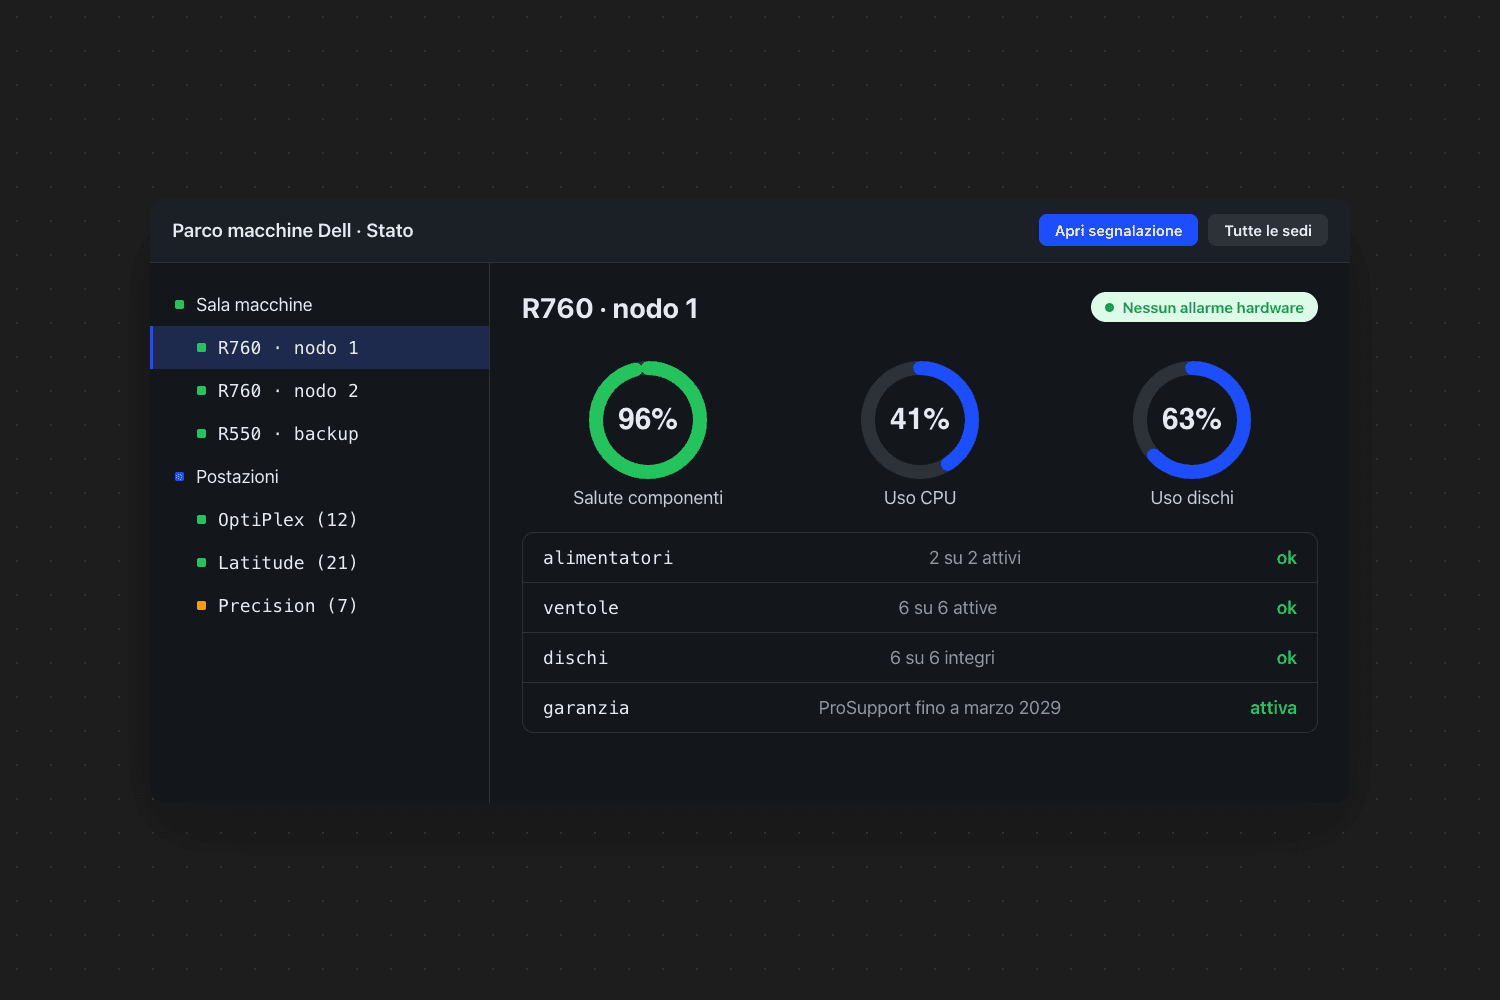1500x1000 pixels.
Task: Open R760 · nodo 2
Action: coord(320,391)
